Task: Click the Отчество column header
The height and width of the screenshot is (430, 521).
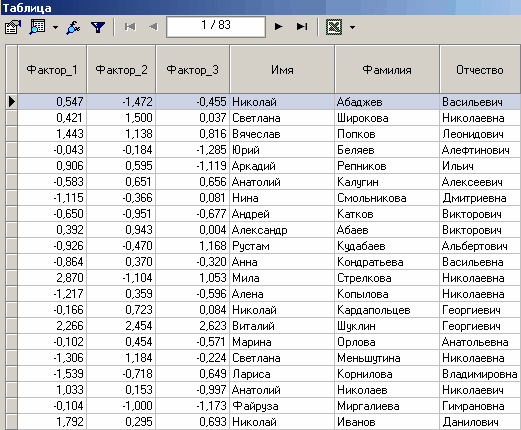Action: [x=480, y=69]
